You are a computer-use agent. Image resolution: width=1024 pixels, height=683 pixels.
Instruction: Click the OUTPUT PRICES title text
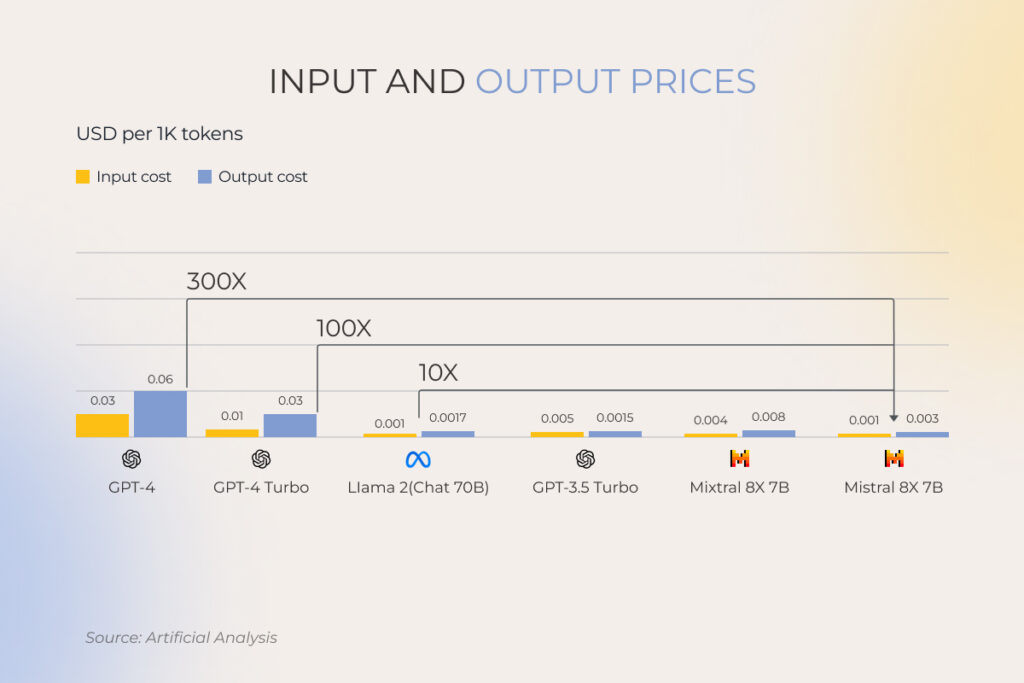(616, 82)
